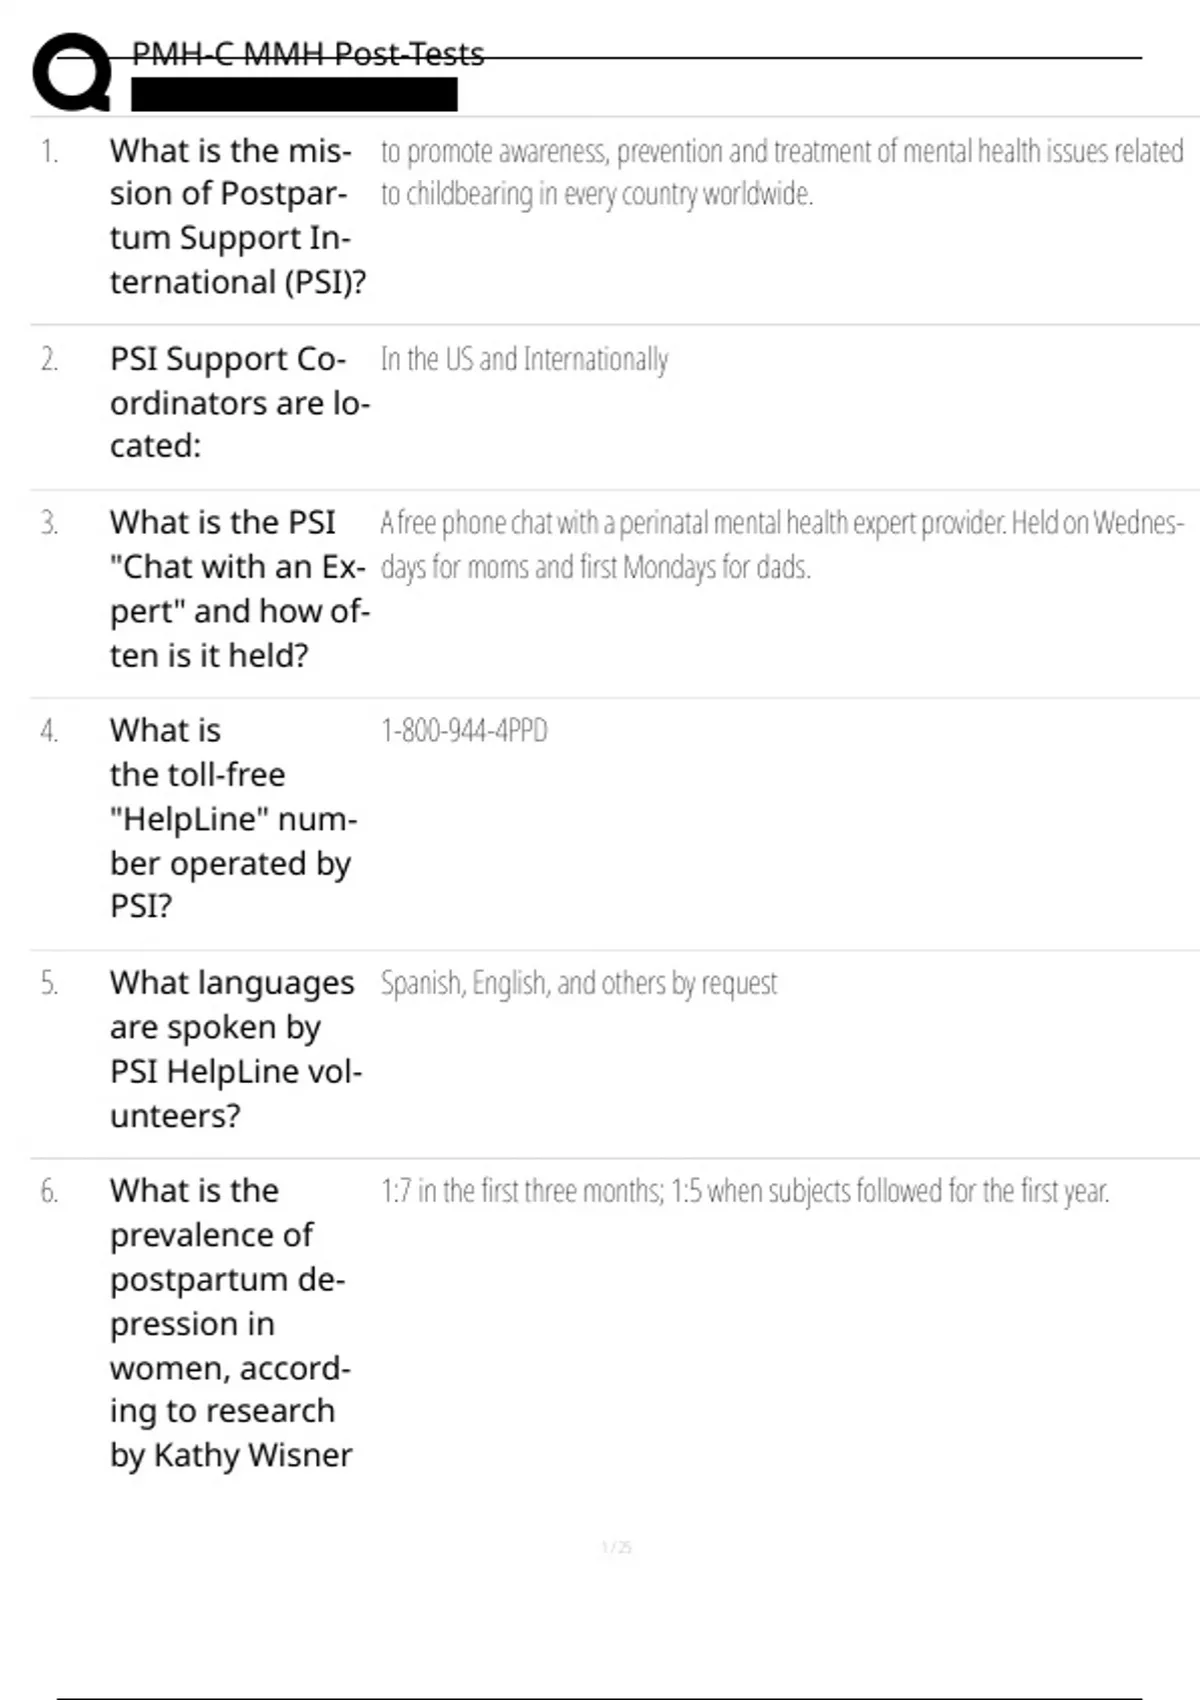Select the PSI Support Coordinators question
This screenshot has width=1200, height=1700.
coord(239,402)
